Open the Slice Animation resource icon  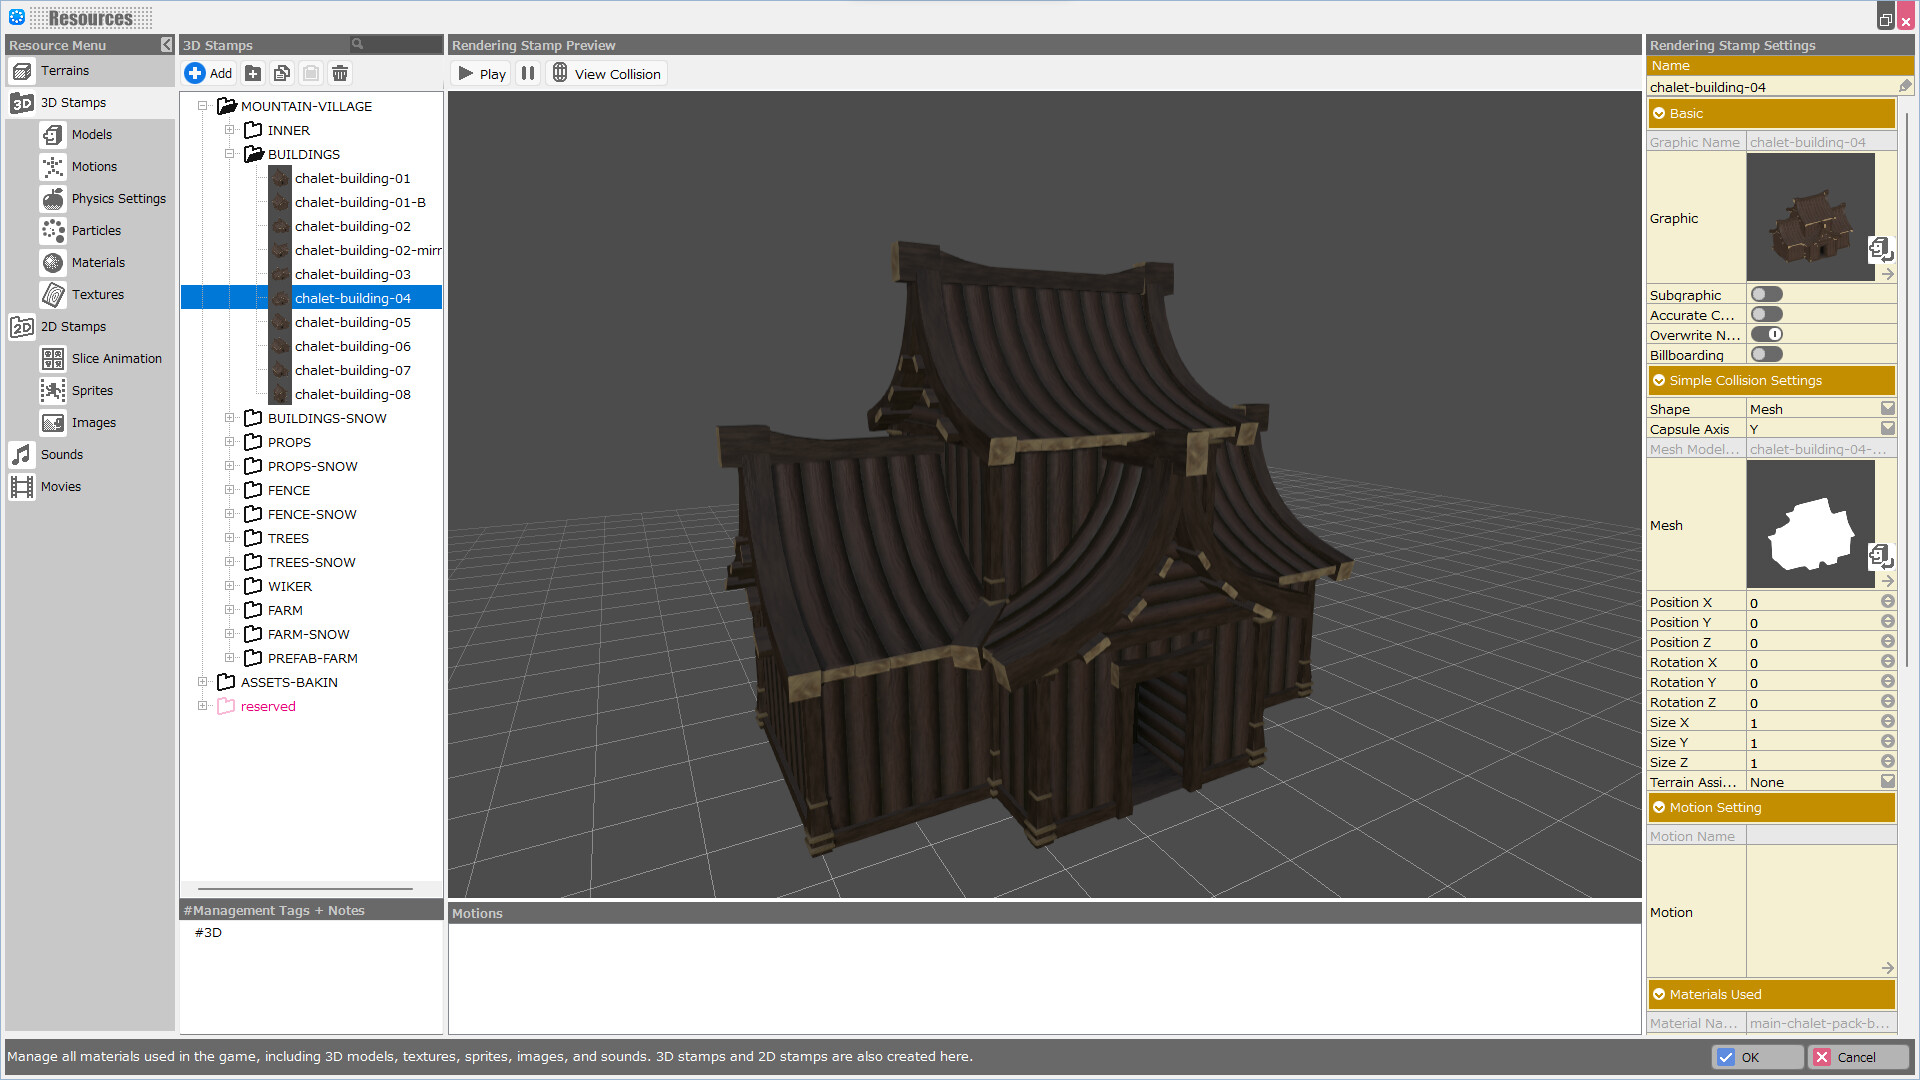(x=53, y=358)
